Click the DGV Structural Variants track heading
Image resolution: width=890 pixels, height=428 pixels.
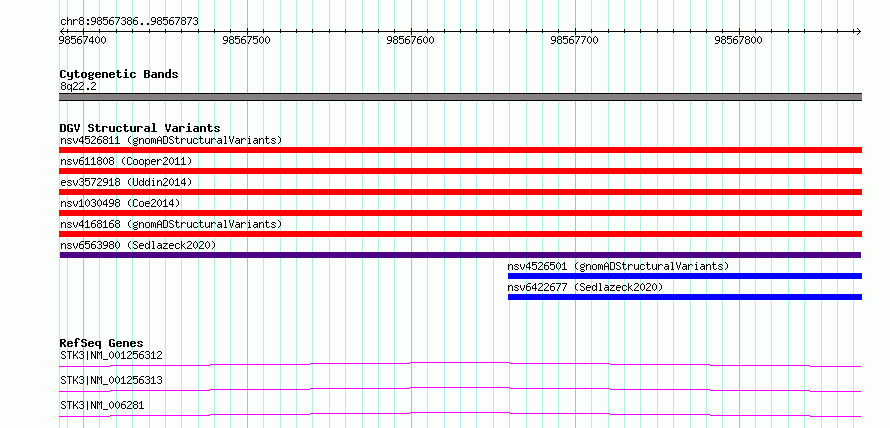[x=140, y=128]
